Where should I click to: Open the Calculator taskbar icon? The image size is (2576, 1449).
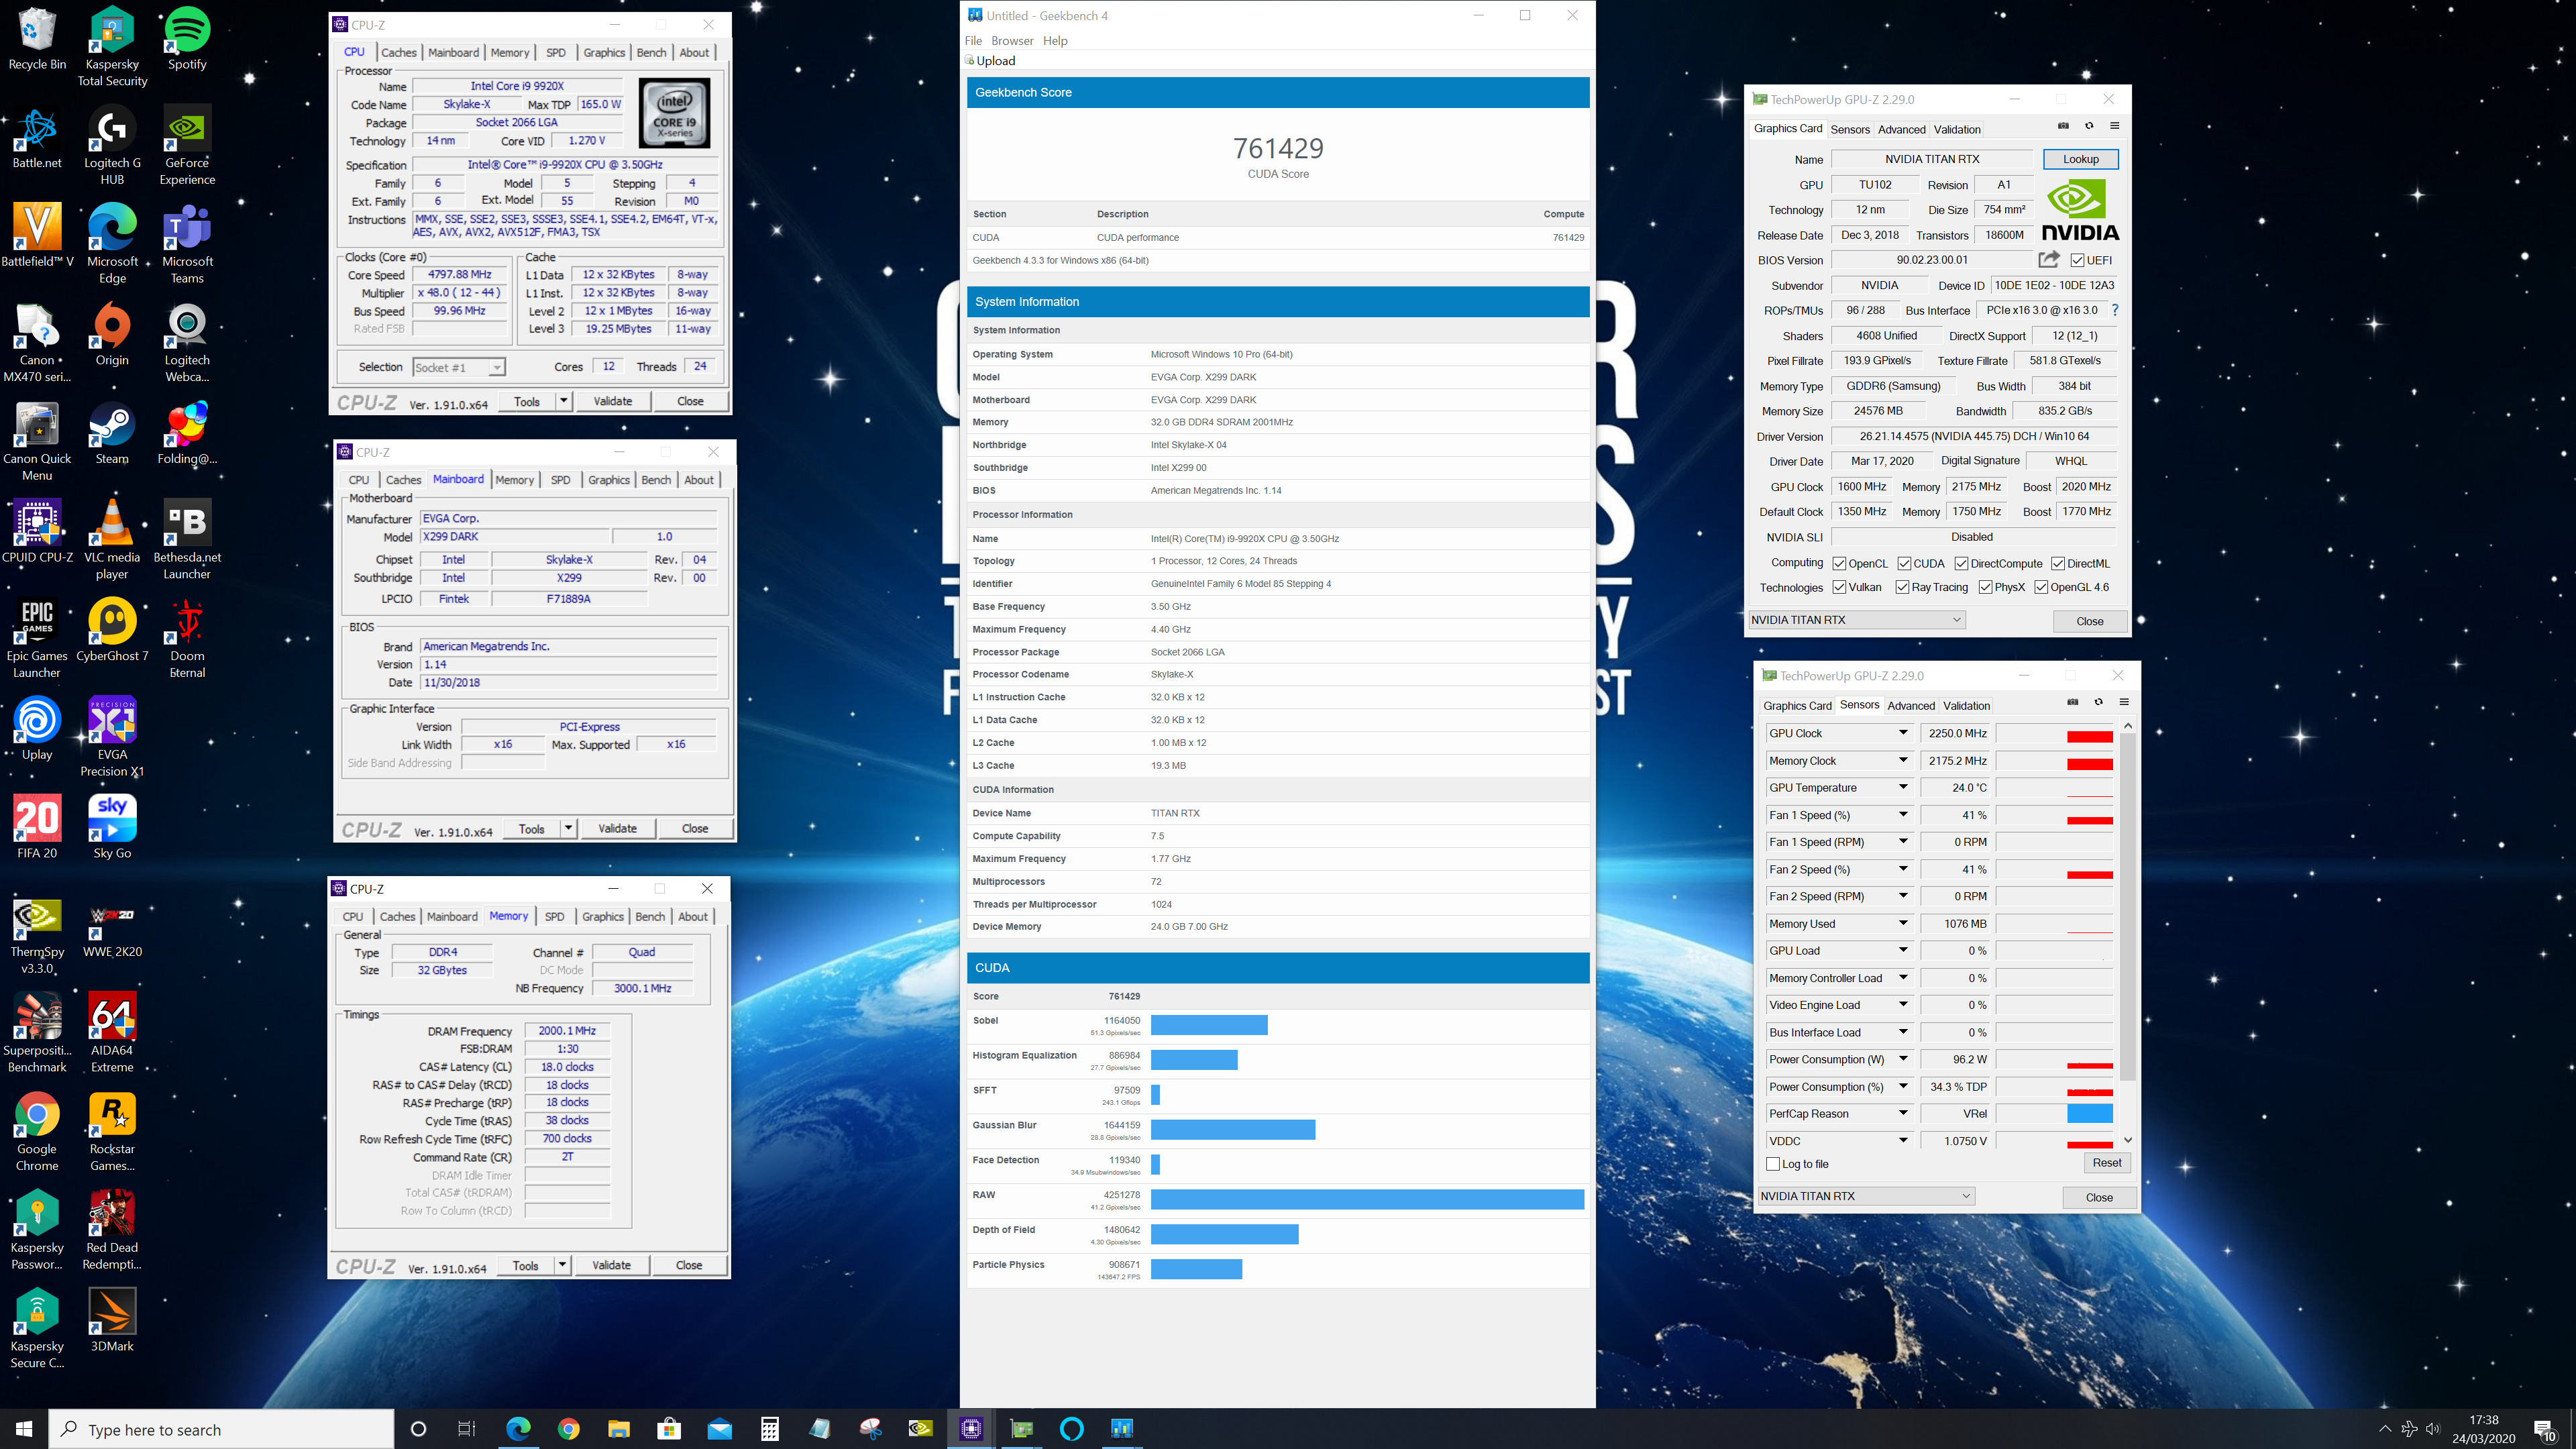click(x=769, y=1429)
